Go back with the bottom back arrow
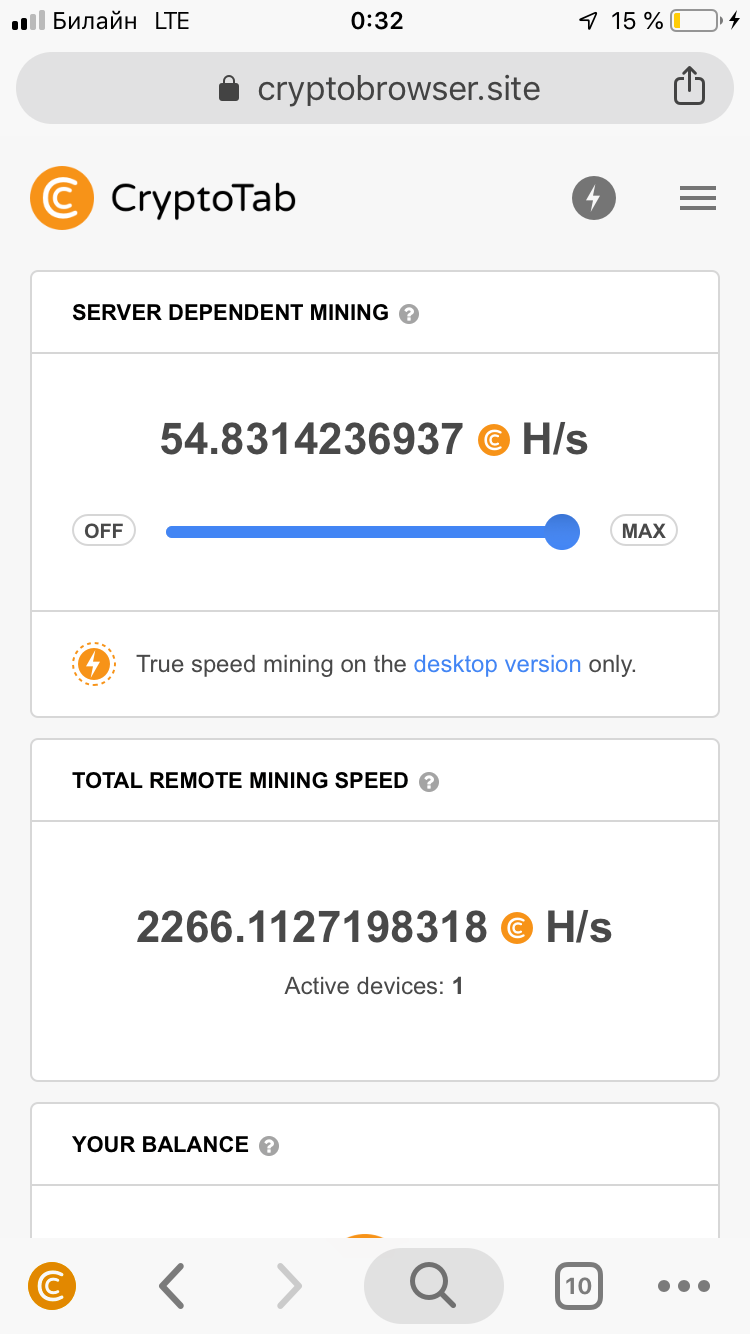750x1334 pixels. click(x=172, y=1286)
